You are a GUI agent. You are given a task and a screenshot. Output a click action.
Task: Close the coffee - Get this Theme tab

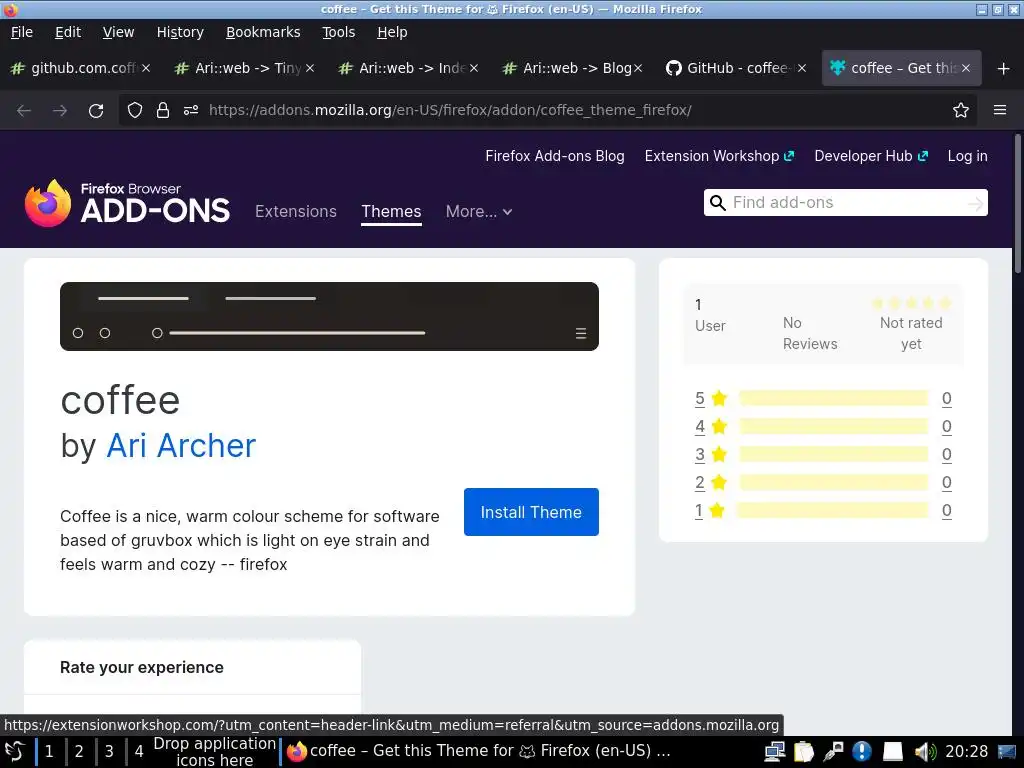coord(966,68)
